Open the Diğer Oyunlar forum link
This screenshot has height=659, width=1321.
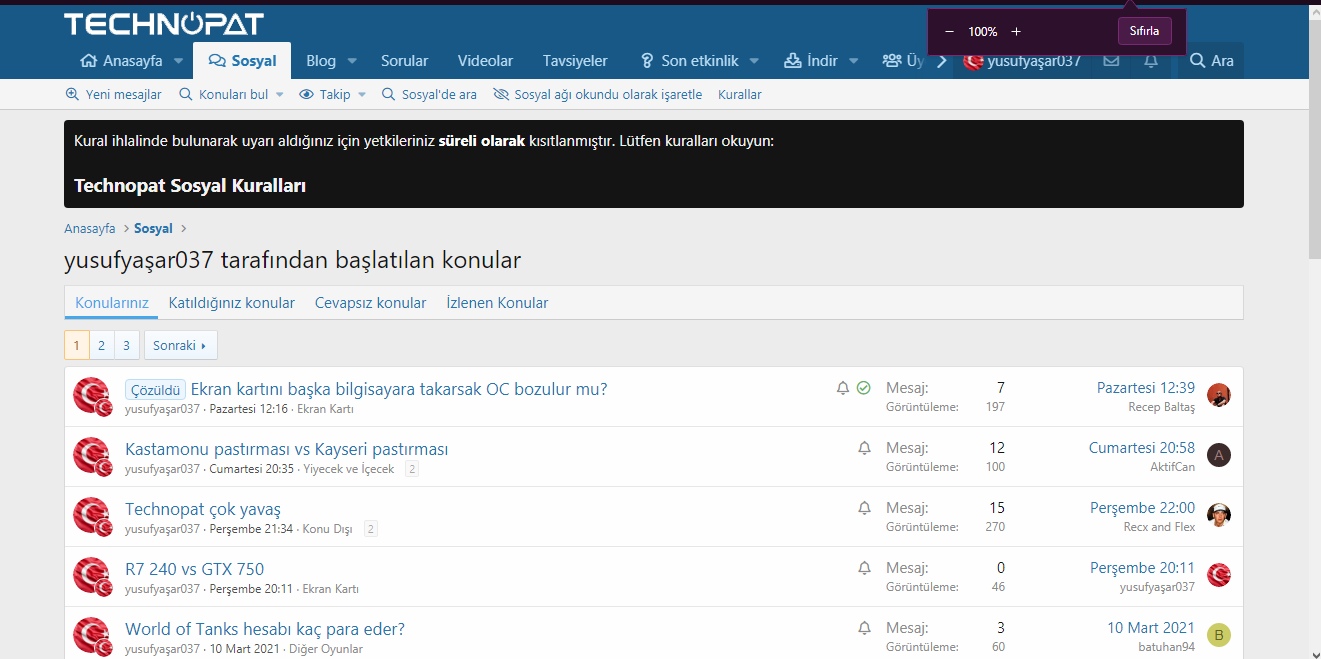326,649
